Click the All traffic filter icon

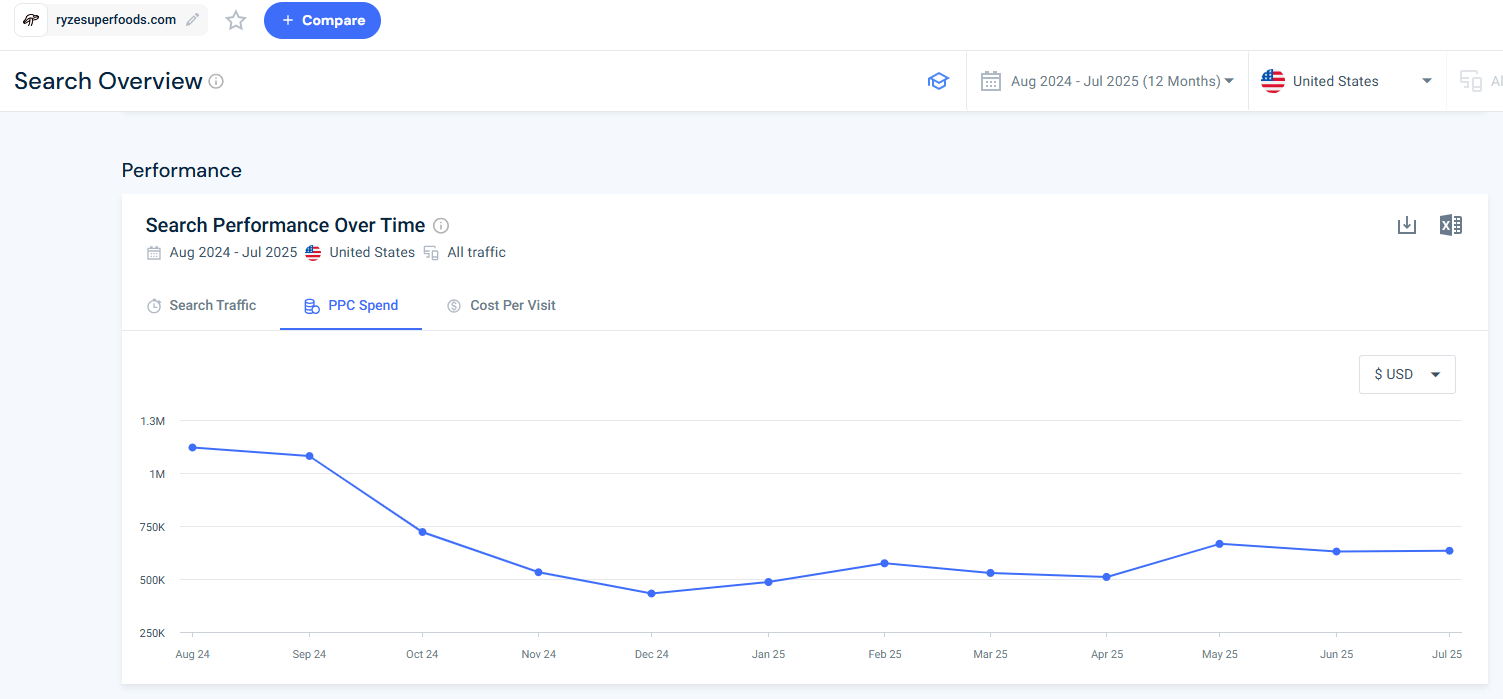(431, 252)
